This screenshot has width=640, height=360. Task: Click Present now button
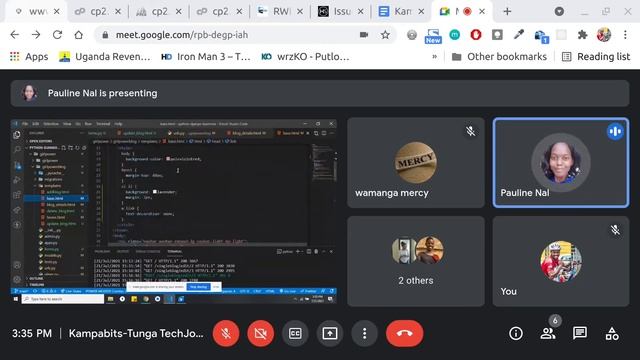point(330,333)
